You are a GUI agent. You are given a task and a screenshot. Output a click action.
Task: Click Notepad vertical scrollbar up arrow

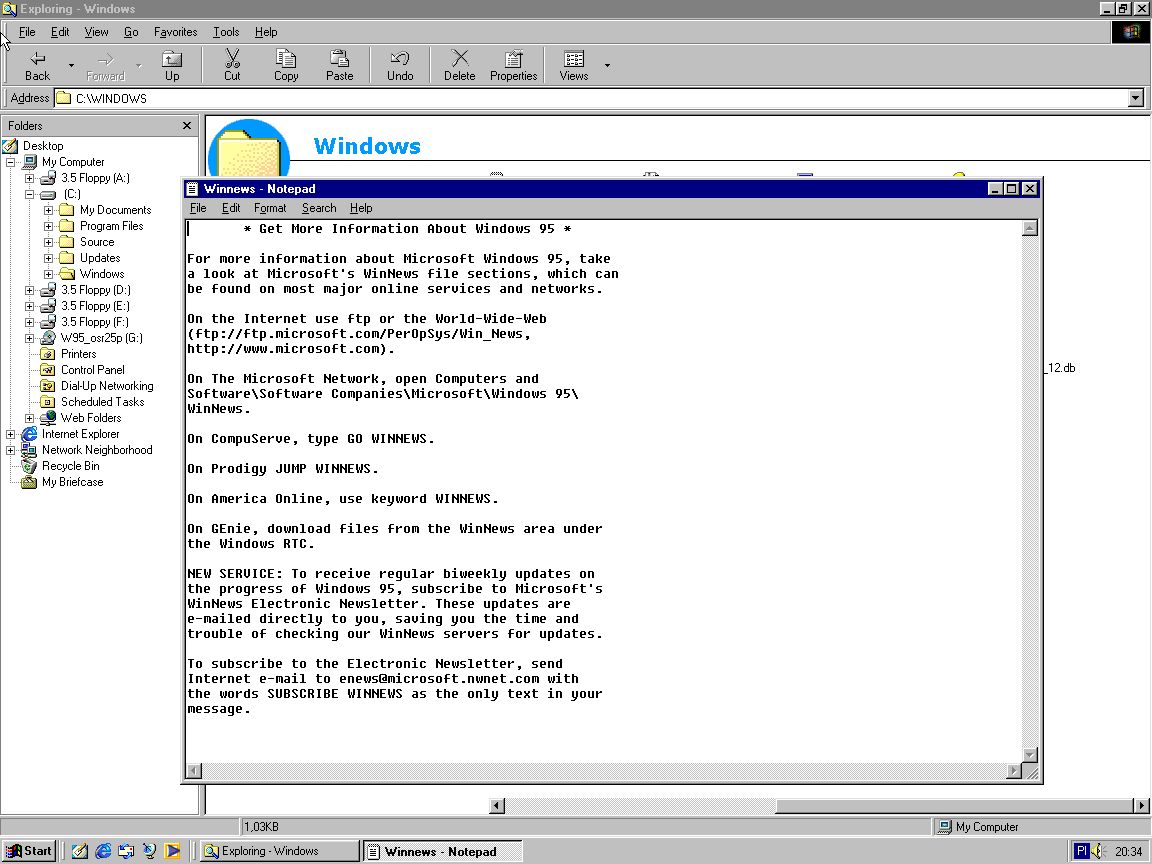(1030, 228)
